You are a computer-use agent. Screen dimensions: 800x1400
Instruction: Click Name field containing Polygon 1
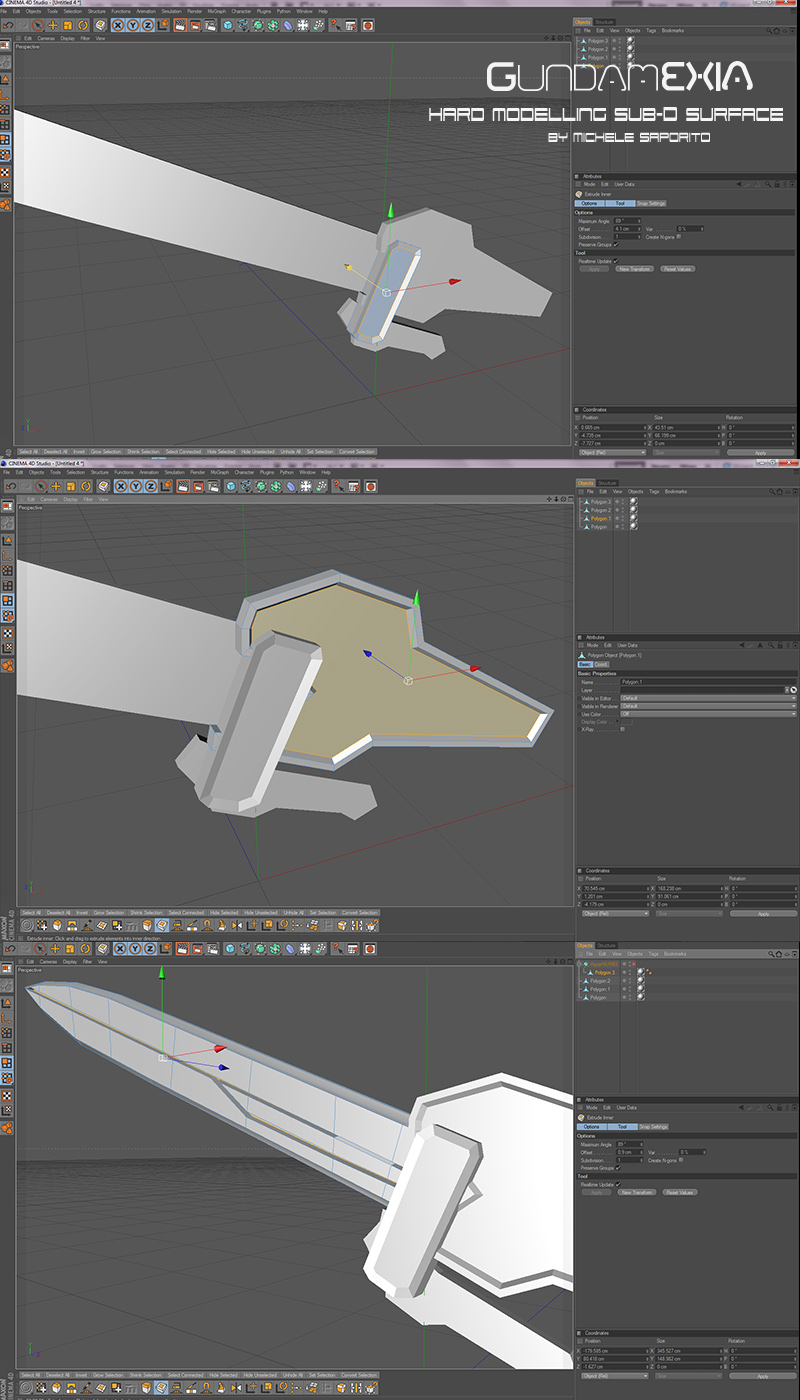(x=708, y=682)
